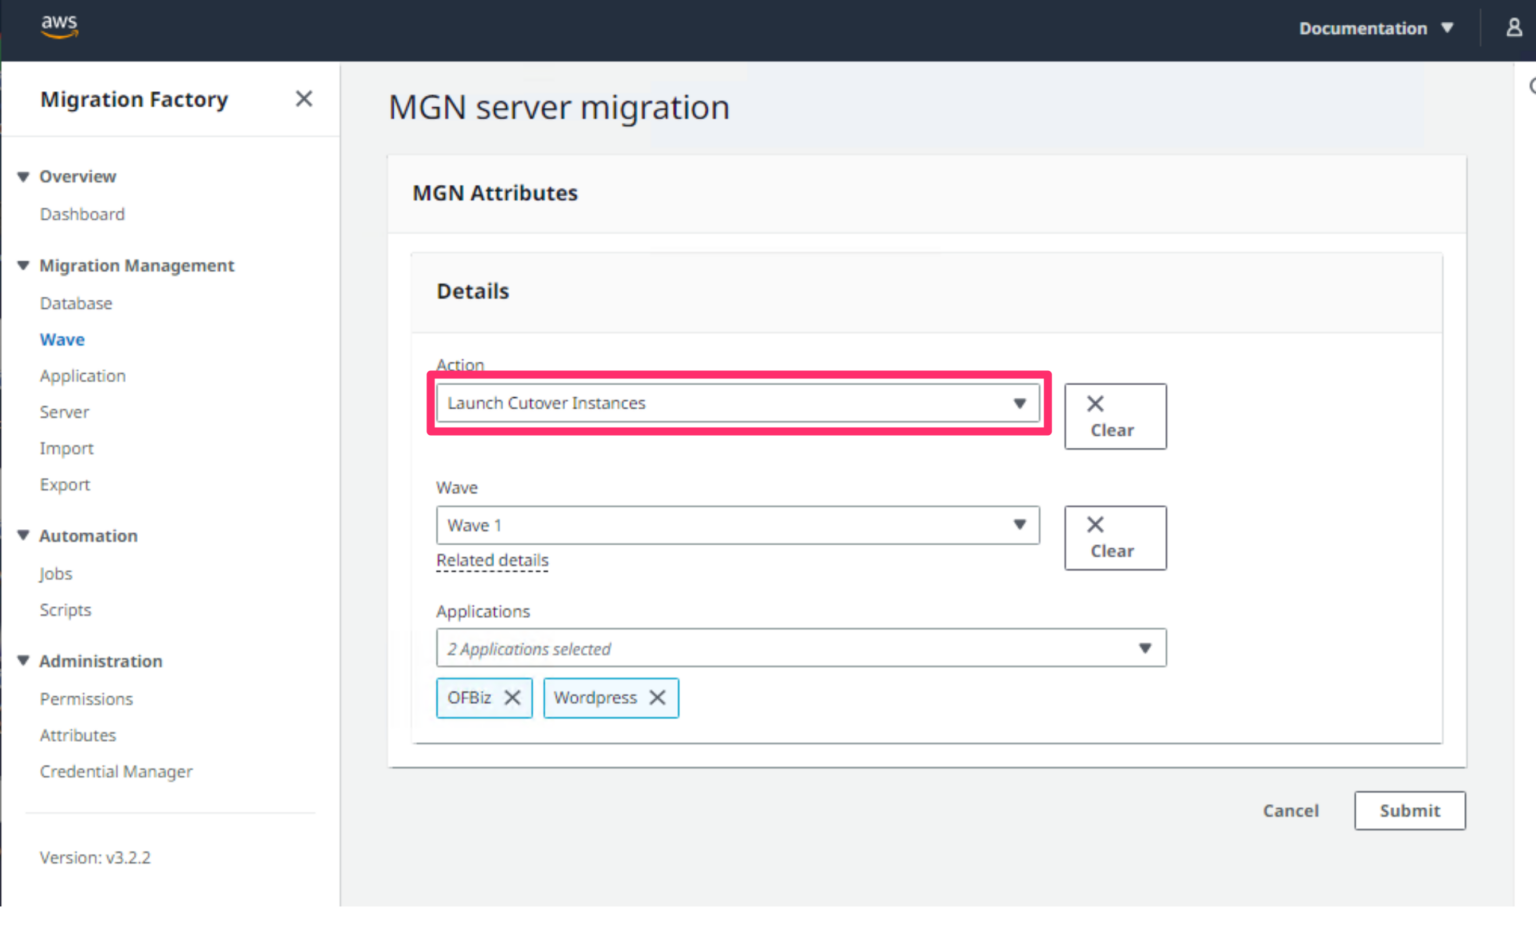Screen dimensions: 1536x930
Task: Click the user profile icon top right
Action: tap(1514, 28)
